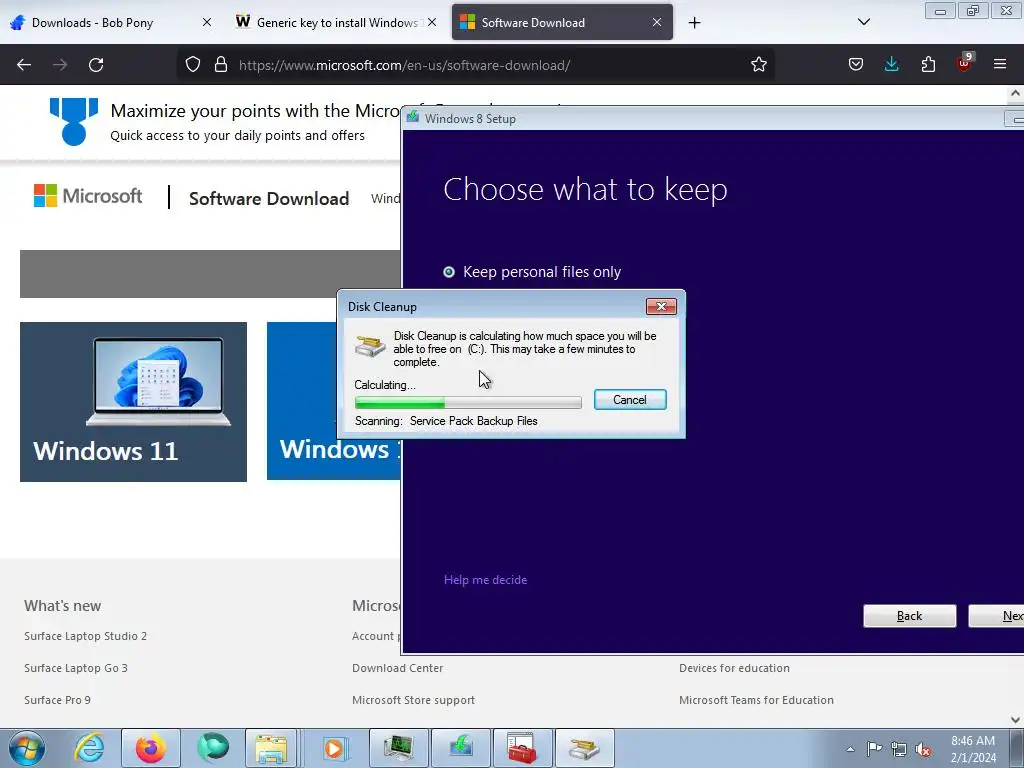Open the Firefox hamburger menu
The height and width of the screenshot is (768, 1024).
[x=1000, y=65]
